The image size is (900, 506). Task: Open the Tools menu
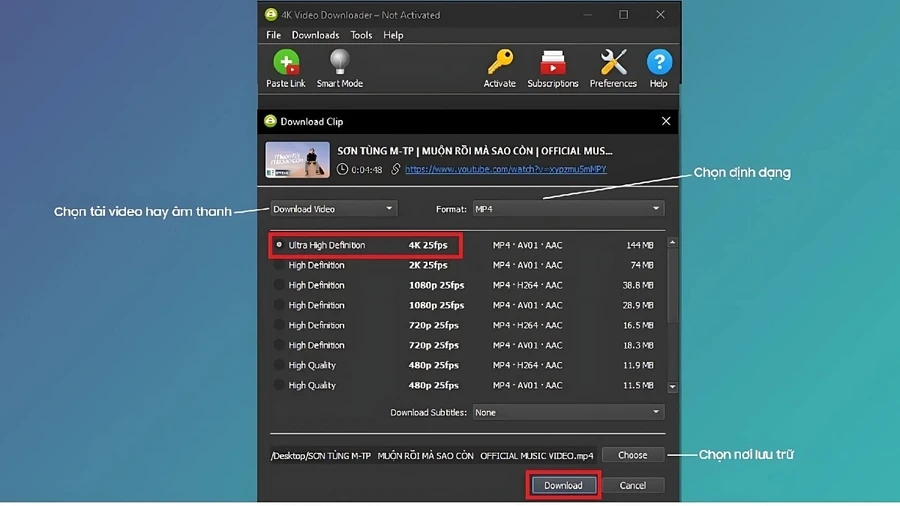(361, 35)
